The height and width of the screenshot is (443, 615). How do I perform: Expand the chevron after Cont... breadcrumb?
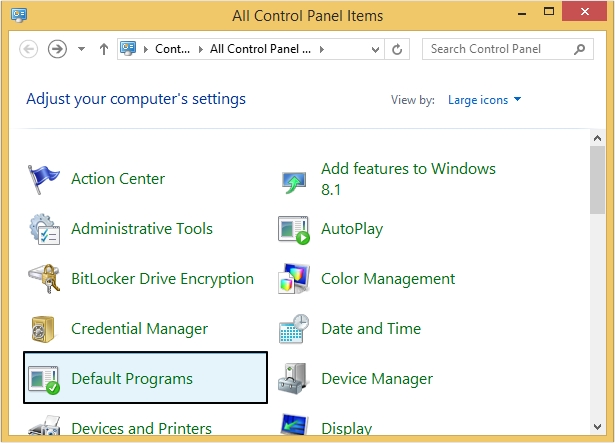point(201,49)
